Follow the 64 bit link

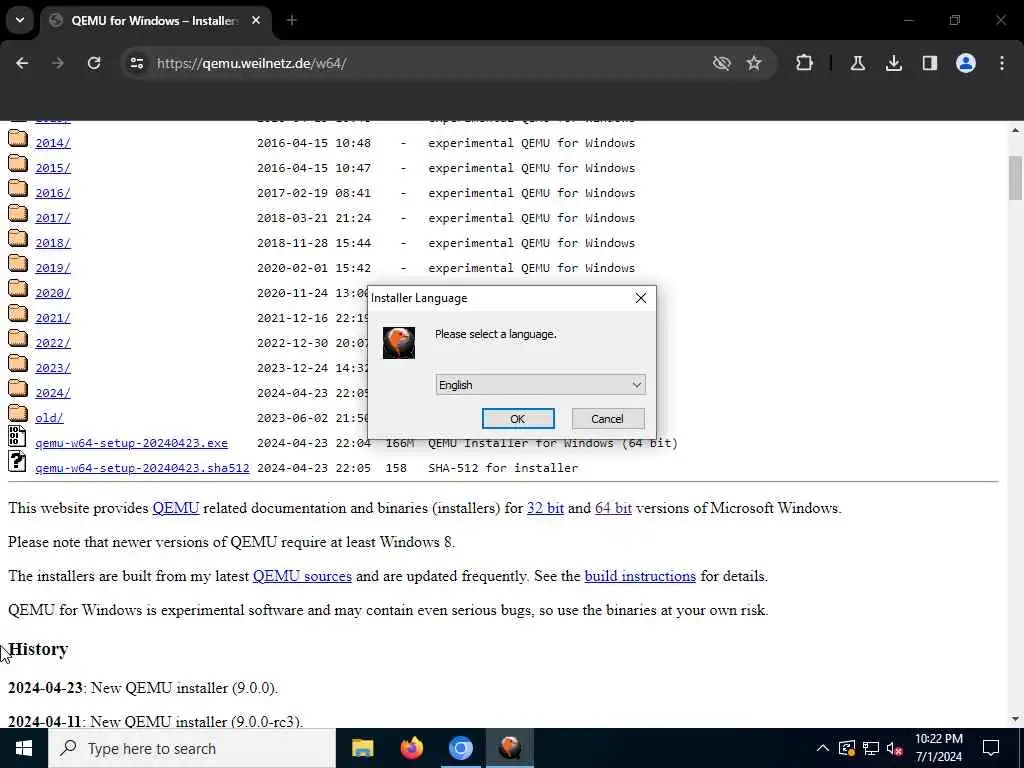(613, 508)
